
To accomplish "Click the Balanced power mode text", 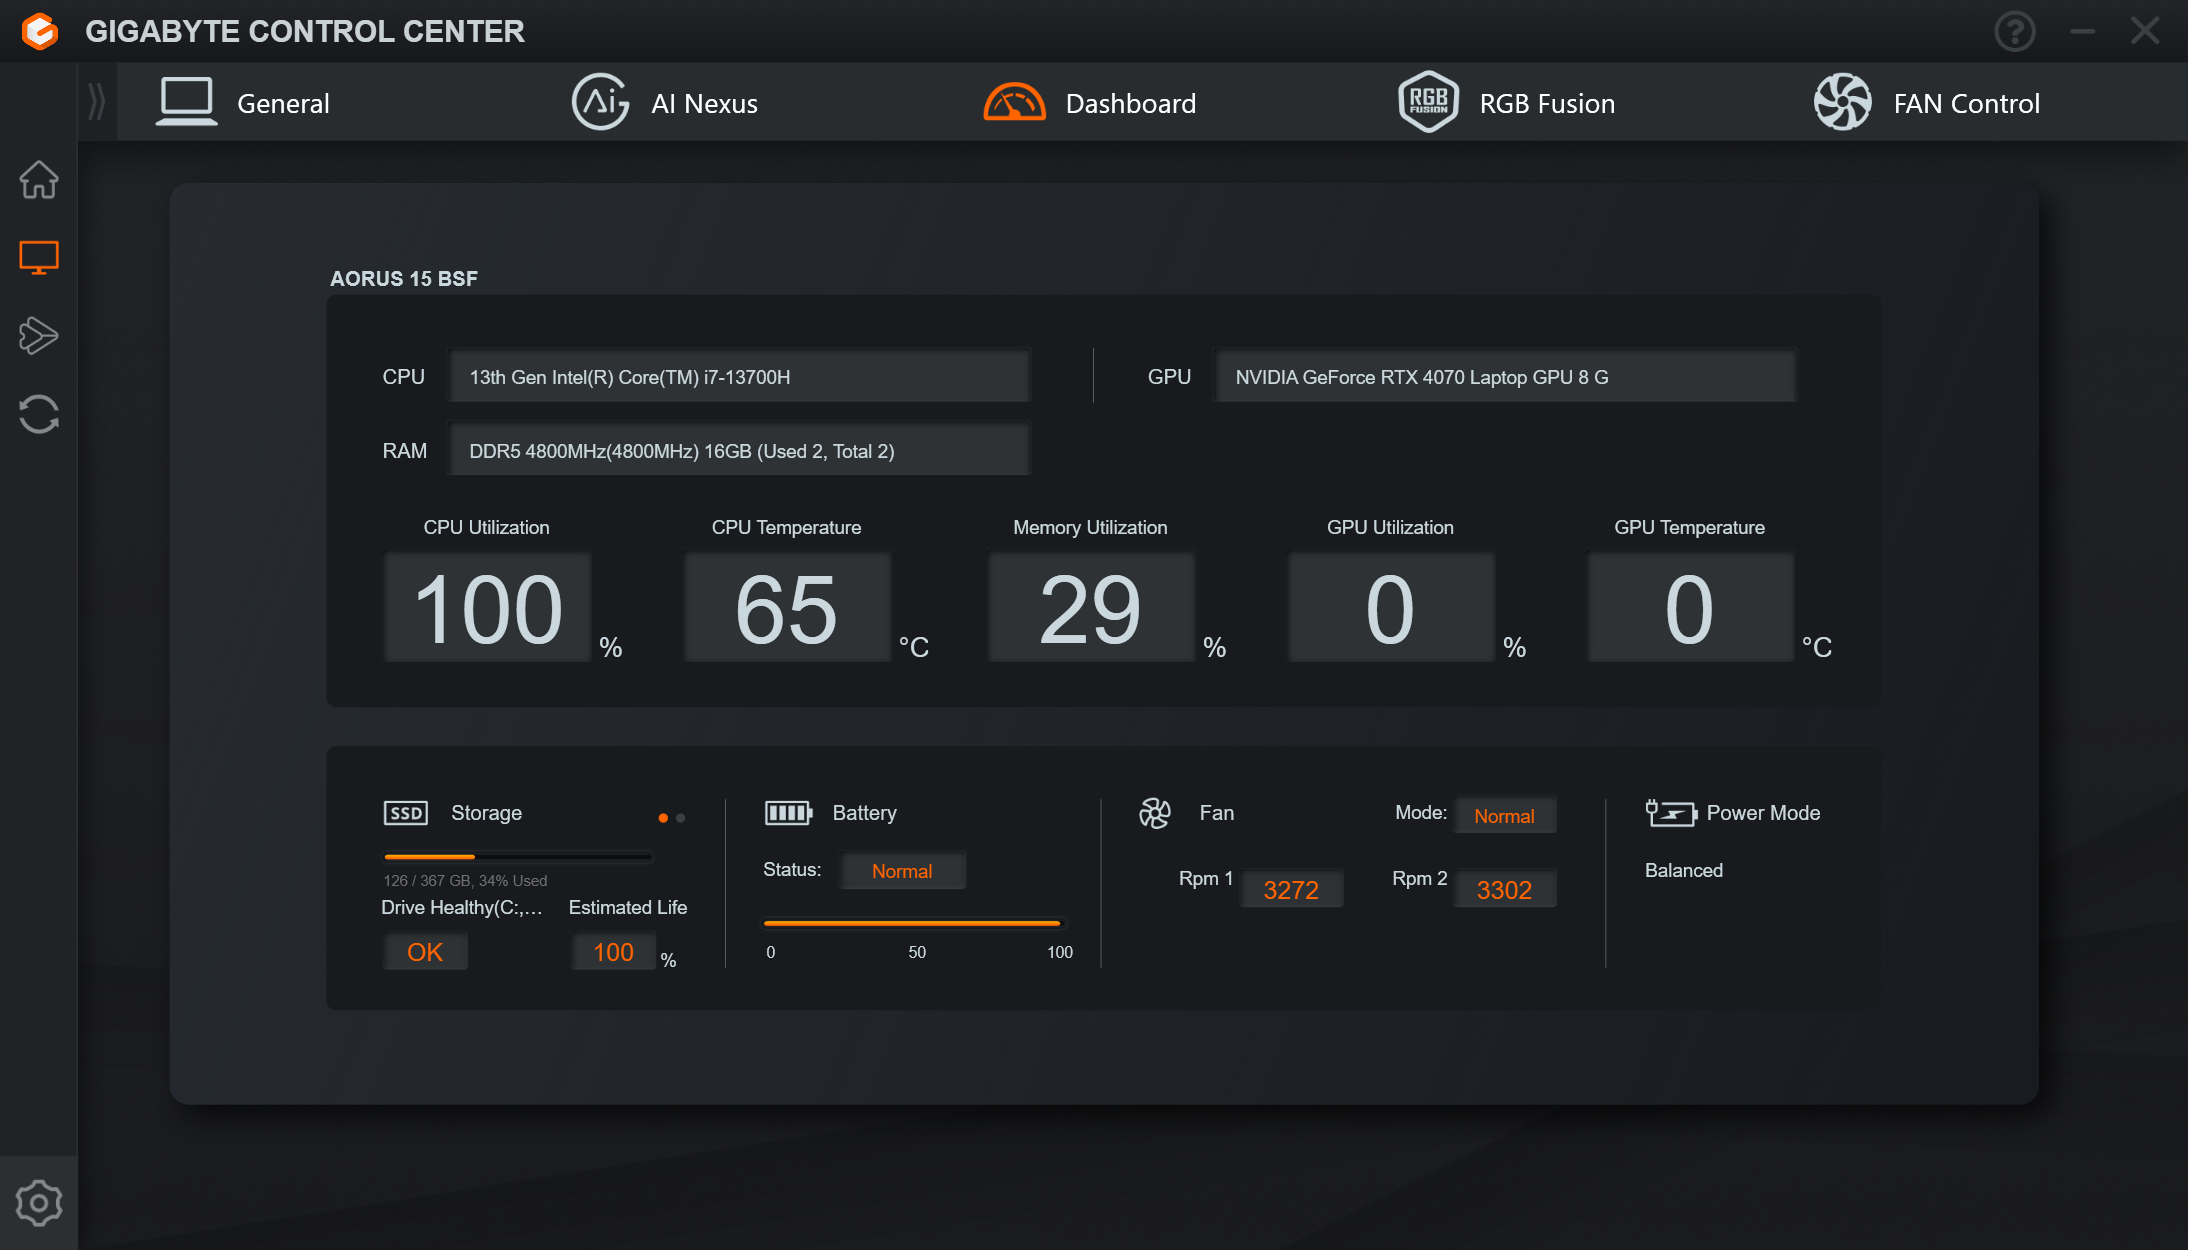I will click(1684, 871).
